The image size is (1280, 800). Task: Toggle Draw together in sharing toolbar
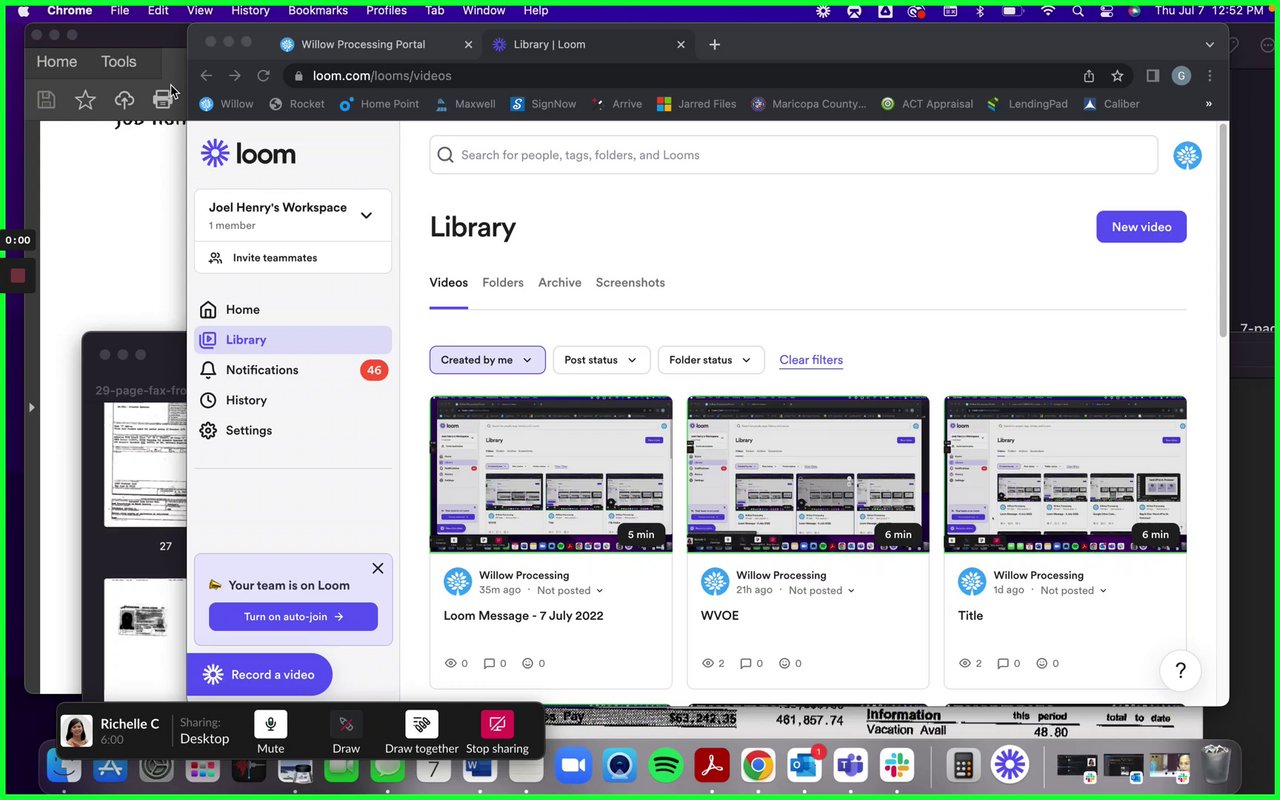click(422, 732)
